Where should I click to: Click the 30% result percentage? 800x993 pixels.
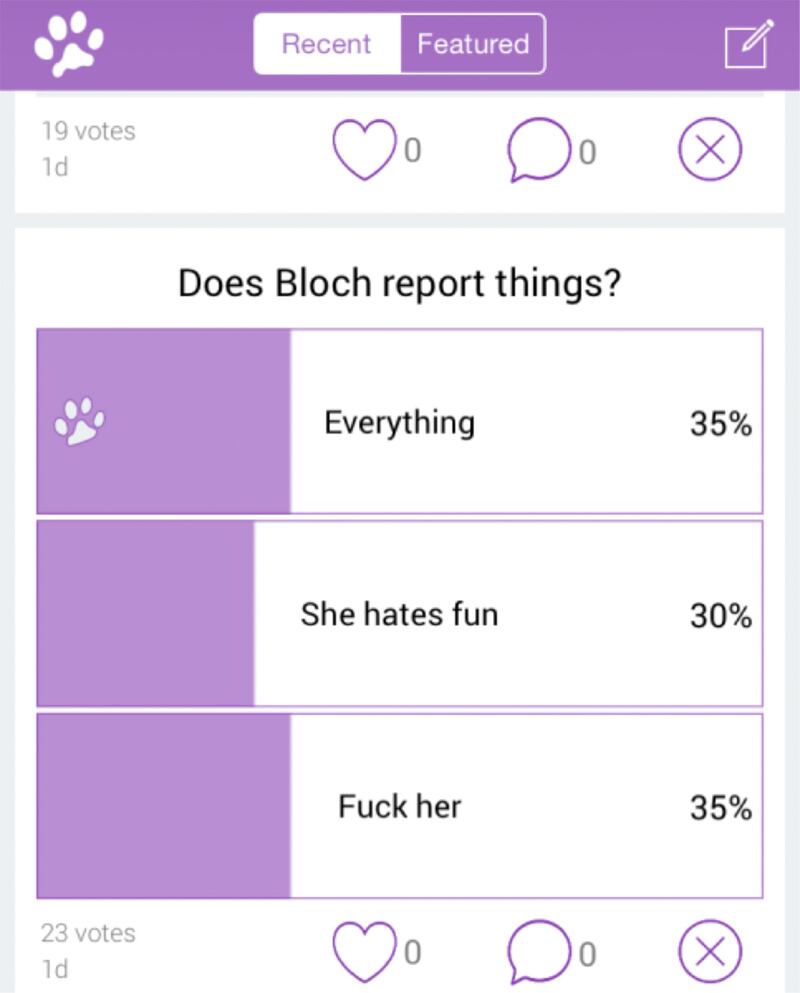(x=720, y=615)
